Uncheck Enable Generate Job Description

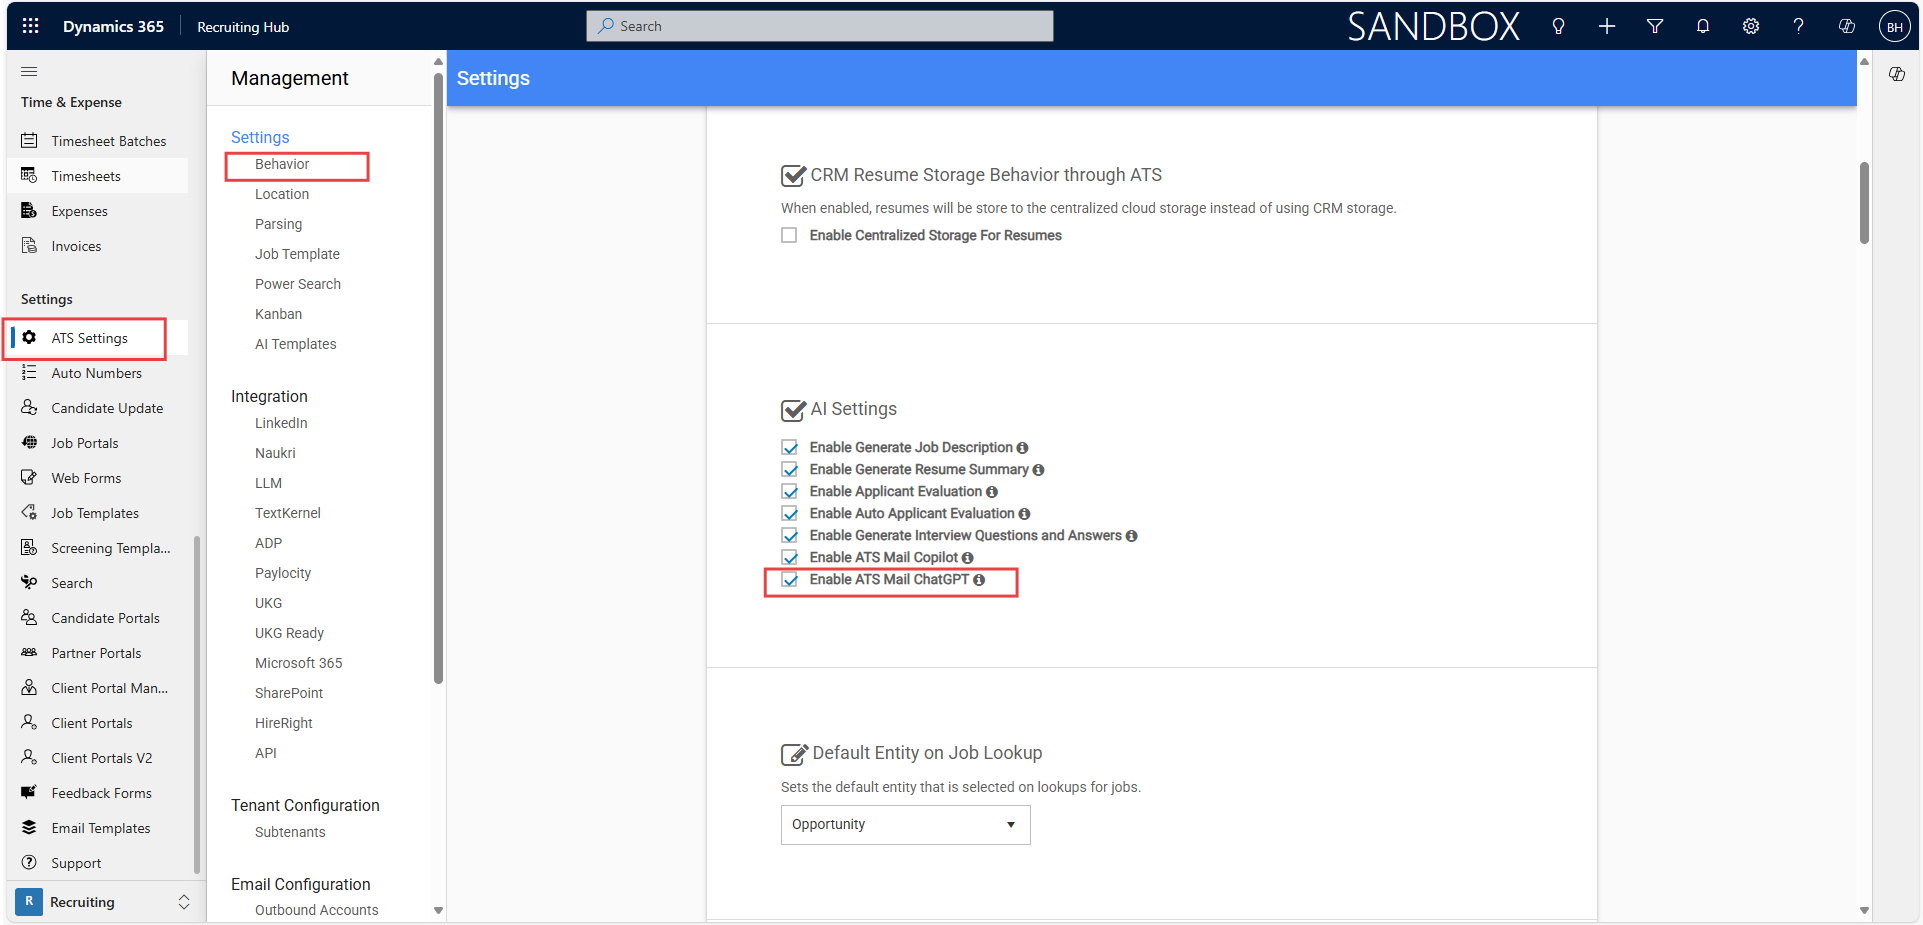790,447
